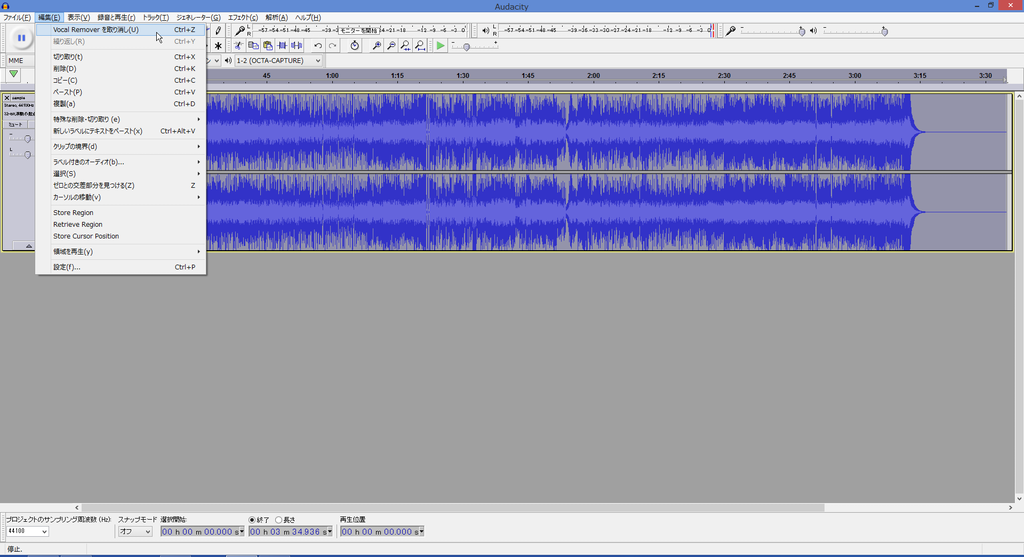Open the selection start time format arrow

coord(242,532)
